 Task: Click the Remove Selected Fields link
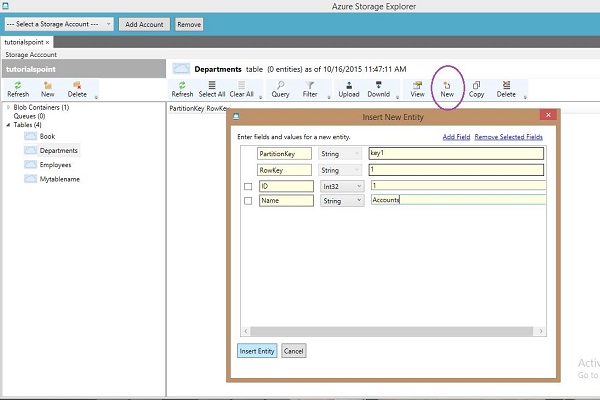point(509,134)
